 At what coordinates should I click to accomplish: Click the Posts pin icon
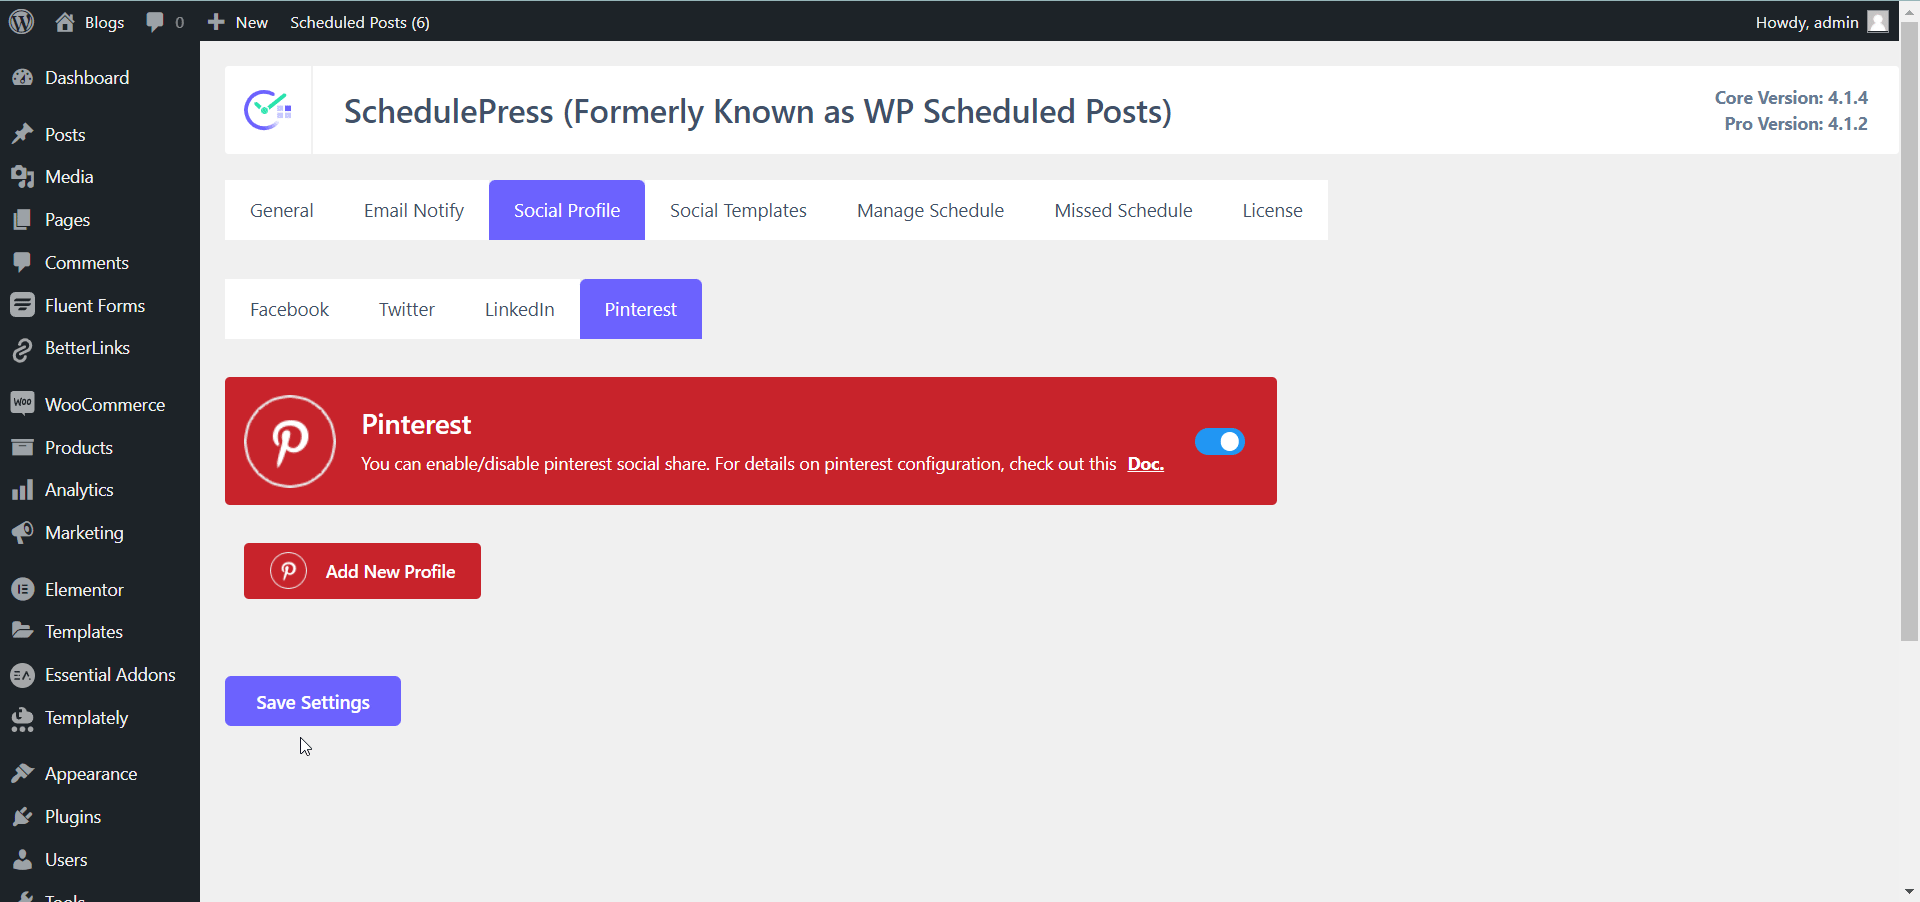(22, 134)
